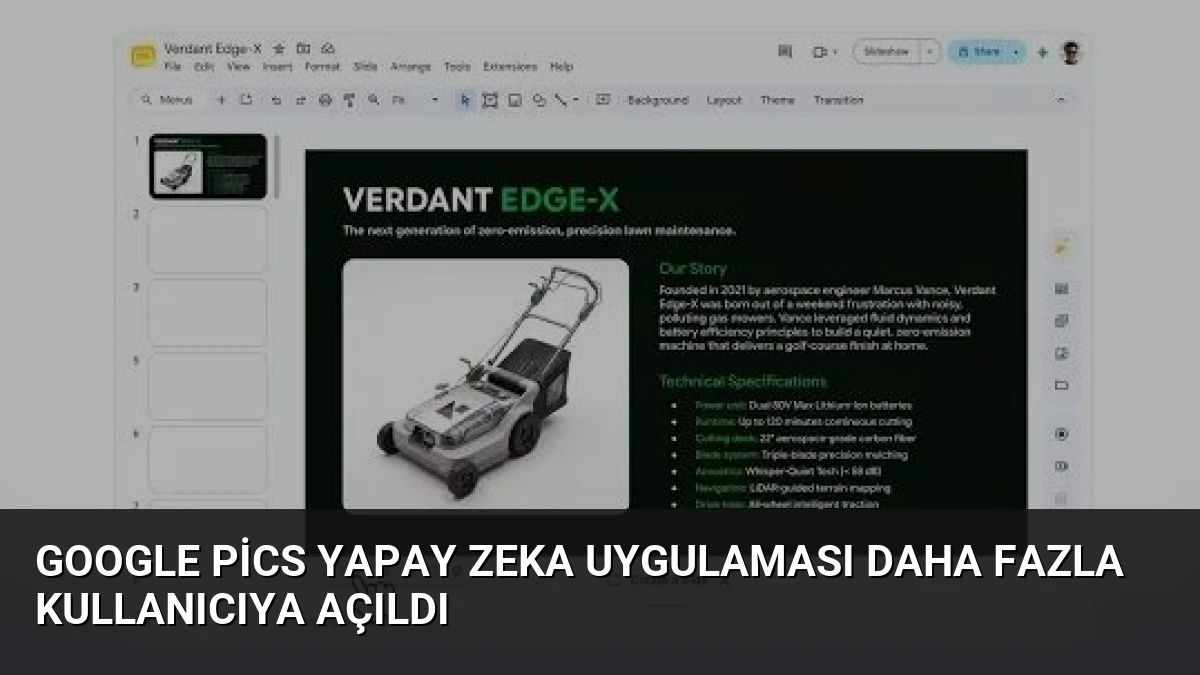Image resolution: width=1200 pixels, height=675 pixels.
Task: Click the circular record icon in side panel
Action: pos(1061,434)
